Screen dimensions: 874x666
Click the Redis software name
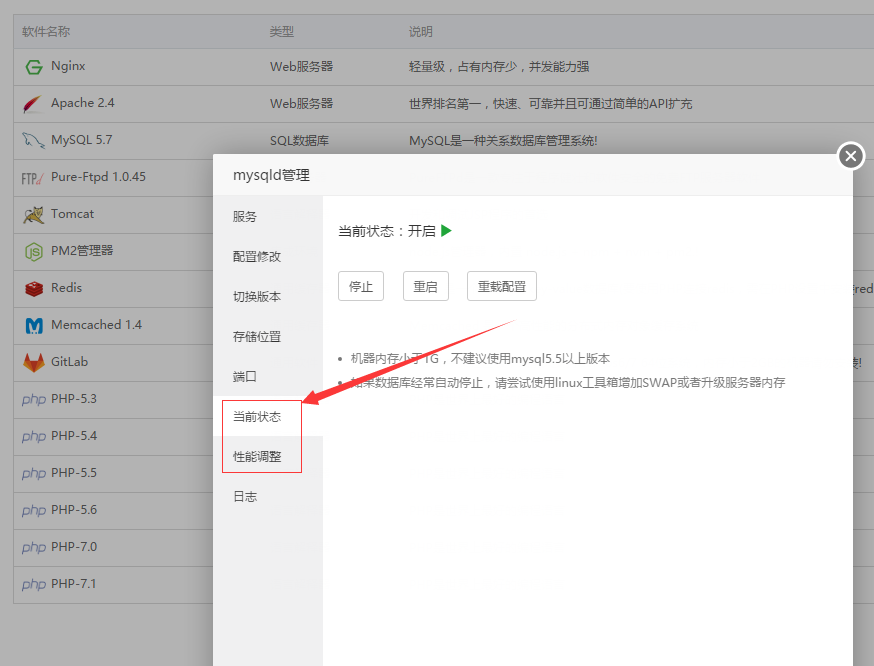[x=66, y=288]
